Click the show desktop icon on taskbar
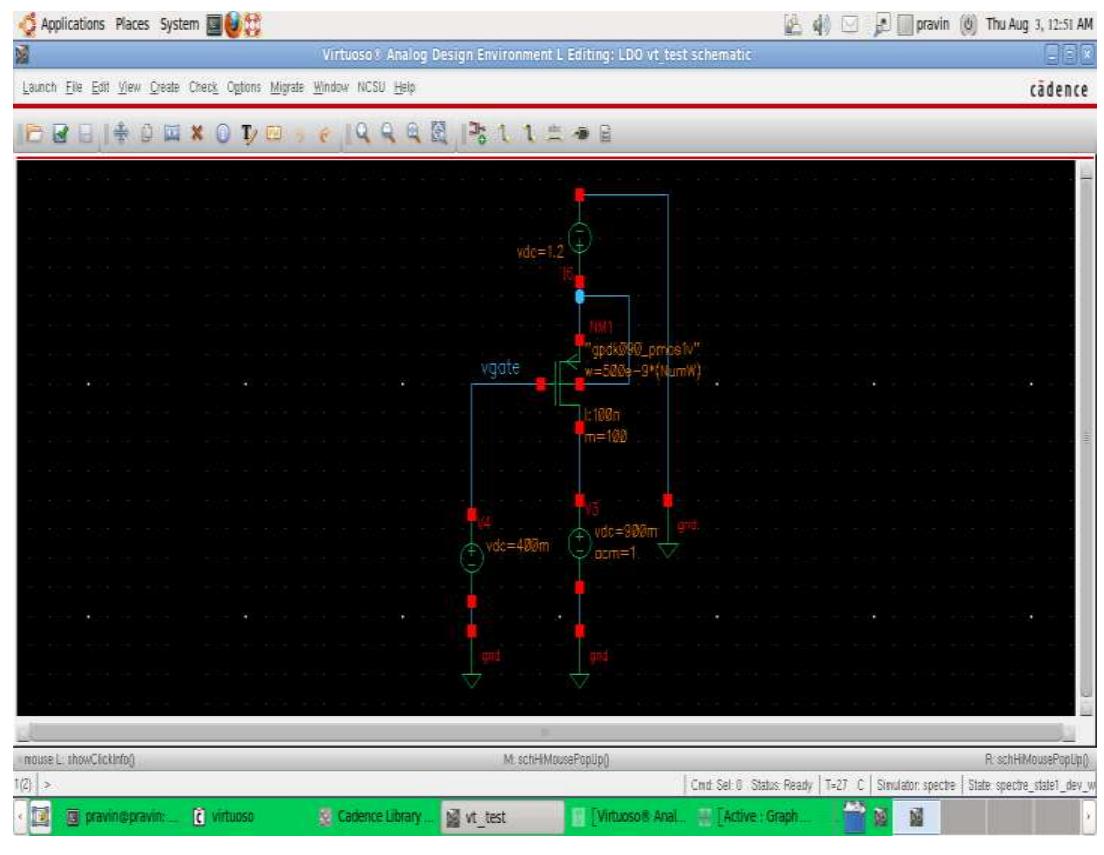Image resolution: width=1104 pixels, height=855 pixels. coord(41,817)
